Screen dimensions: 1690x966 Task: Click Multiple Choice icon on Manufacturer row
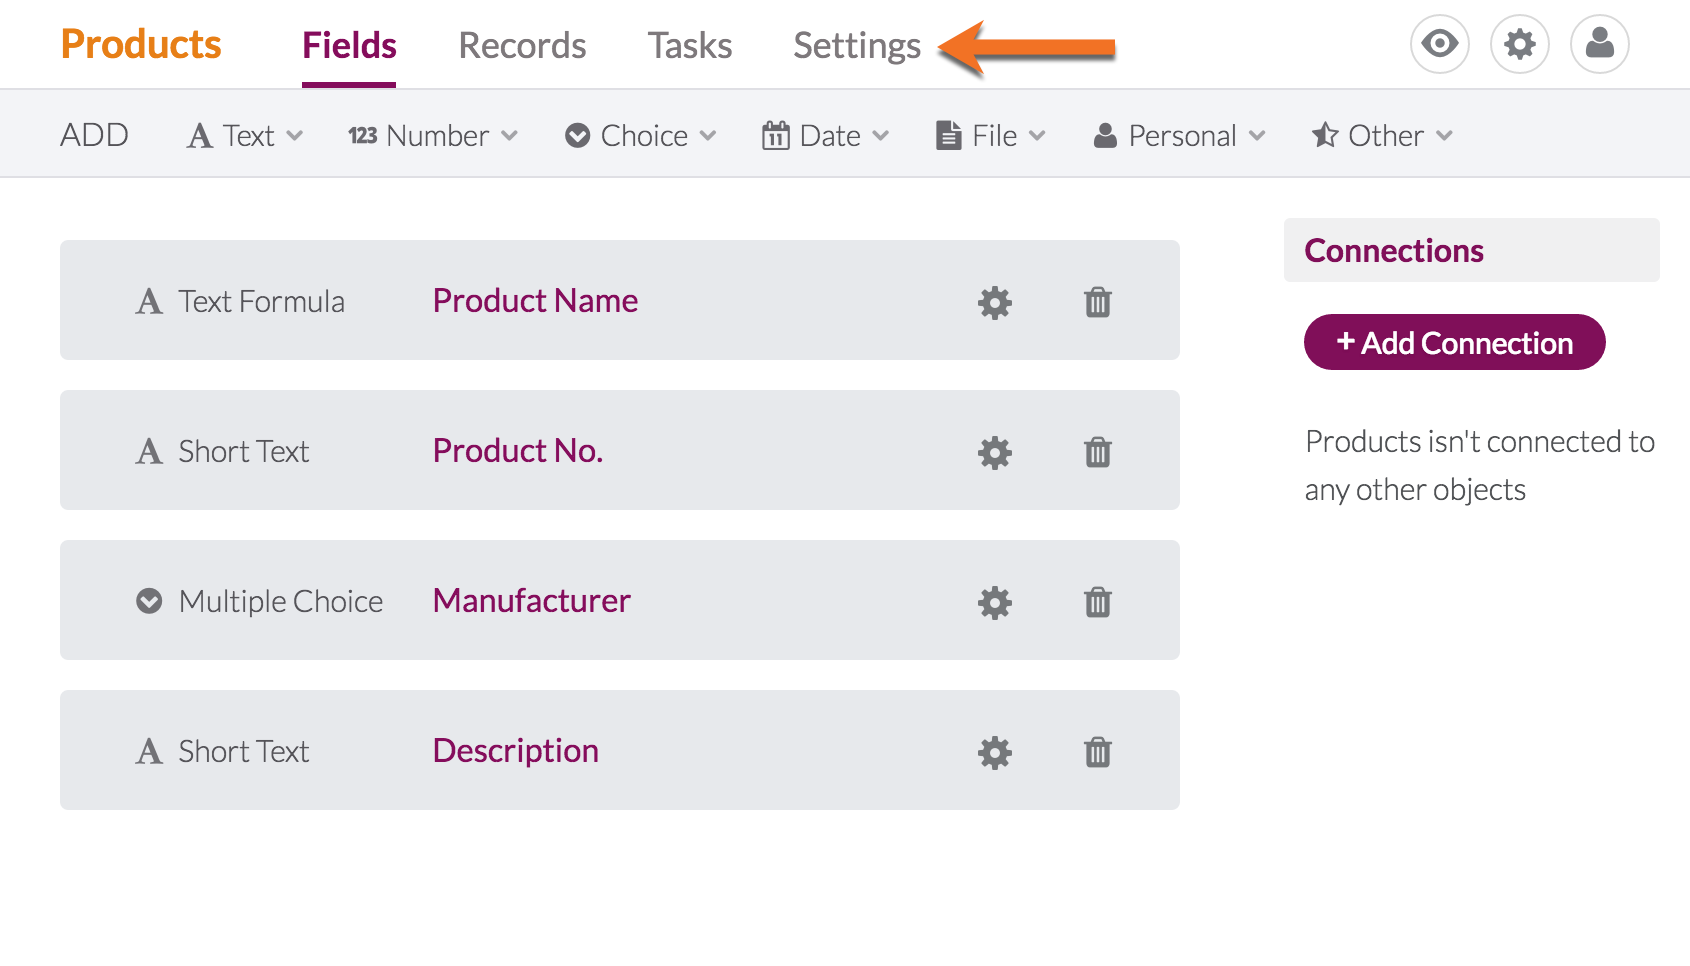pyautogui.click(x=149, y=601)
